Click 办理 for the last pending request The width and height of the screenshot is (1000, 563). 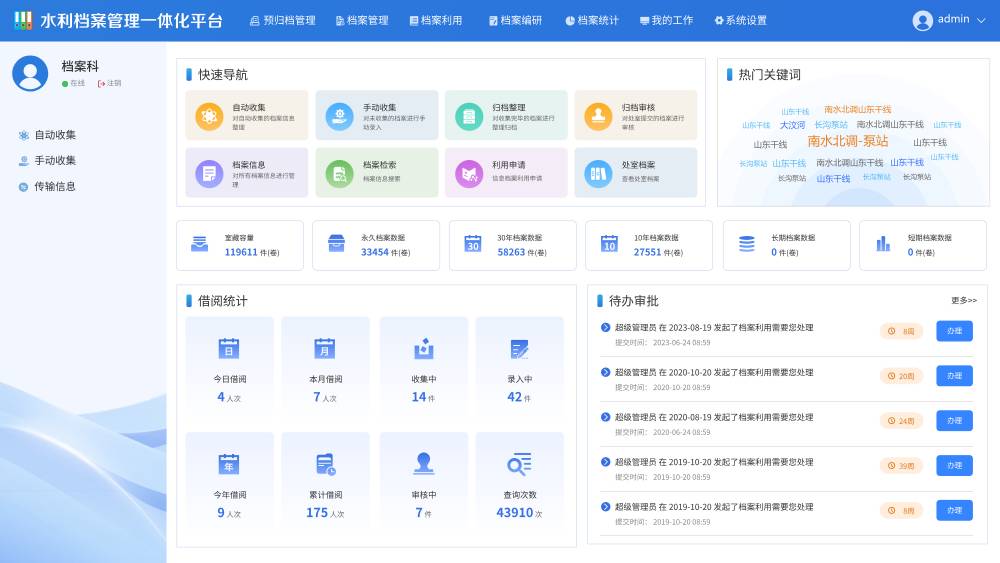click(x=954, y=510)
